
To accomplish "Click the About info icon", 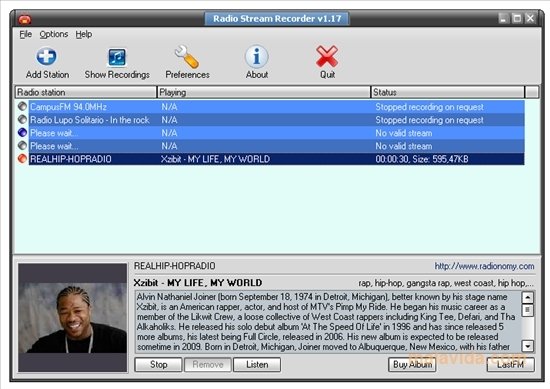I will point(257,56).
